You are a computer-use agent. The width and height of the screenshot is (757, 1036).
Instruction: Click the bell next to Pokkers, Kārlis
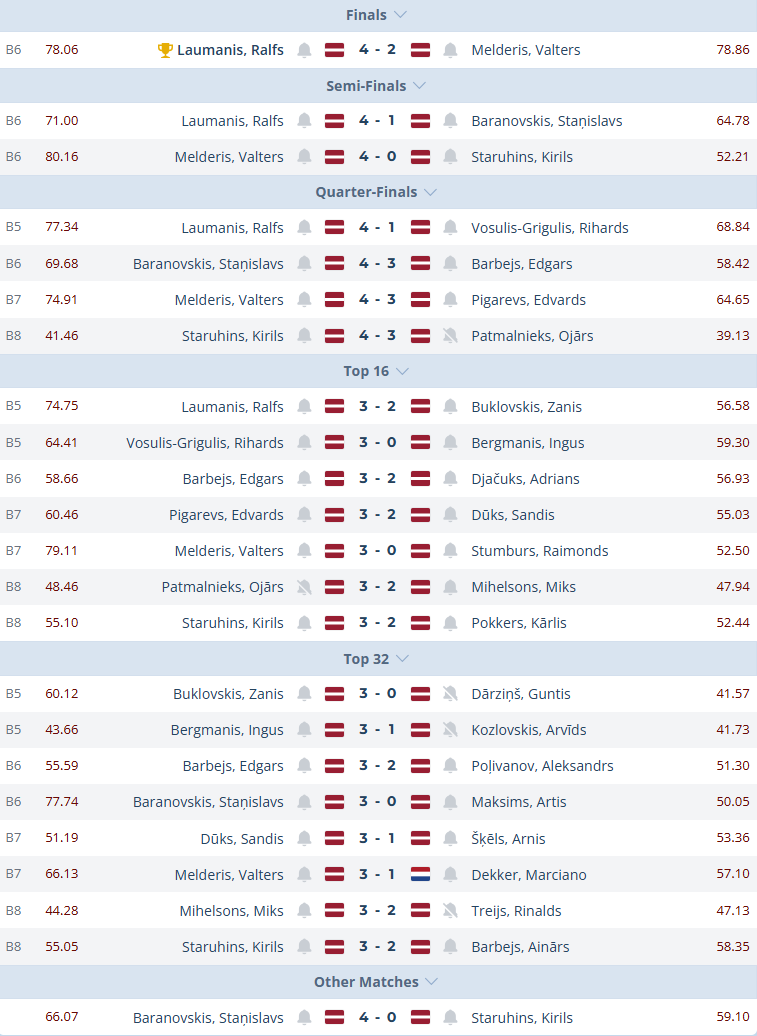(x=451, y=623)
